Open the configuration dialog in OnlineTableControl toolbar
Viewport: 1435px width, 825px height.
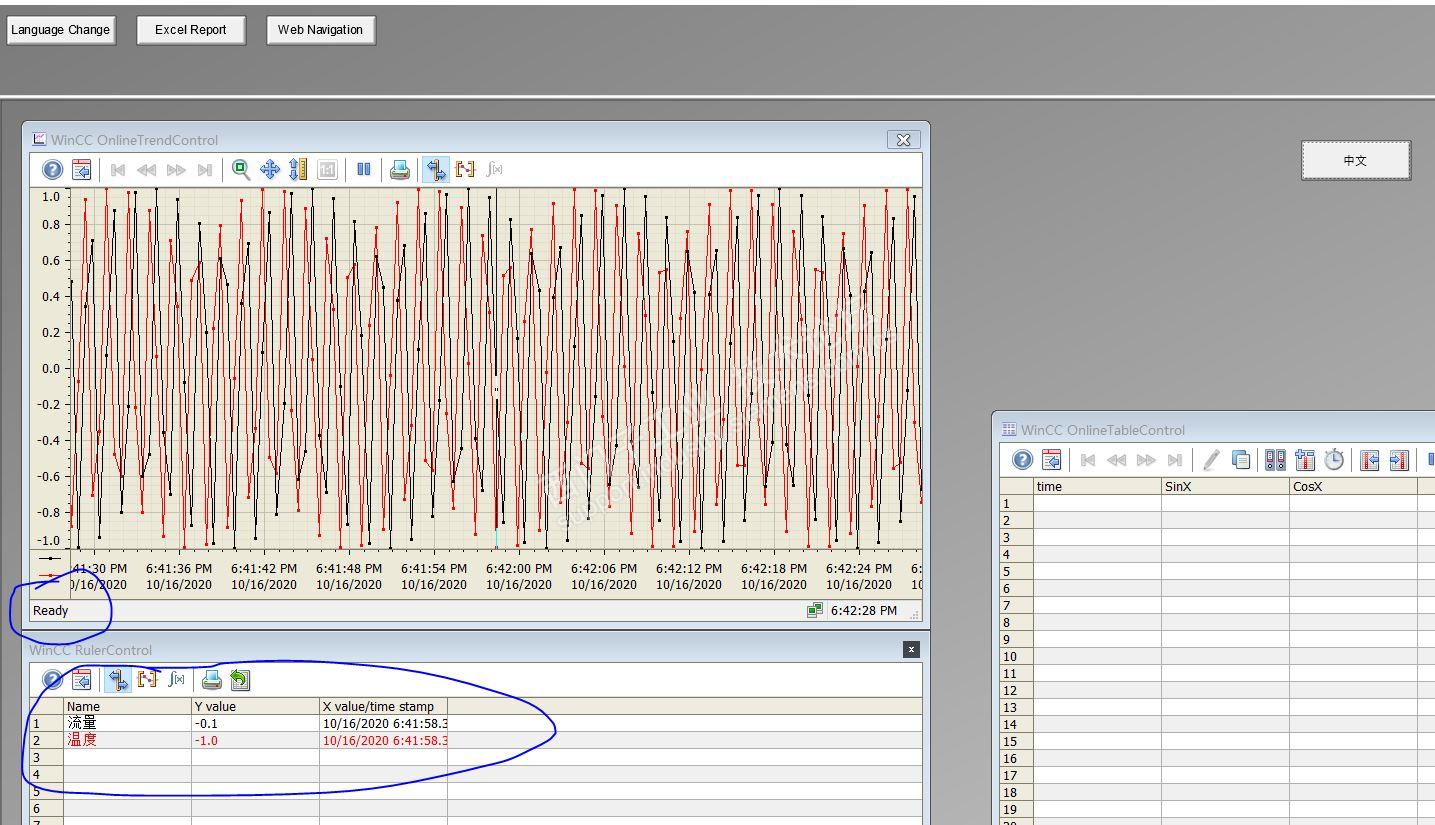coord(1051,460)
